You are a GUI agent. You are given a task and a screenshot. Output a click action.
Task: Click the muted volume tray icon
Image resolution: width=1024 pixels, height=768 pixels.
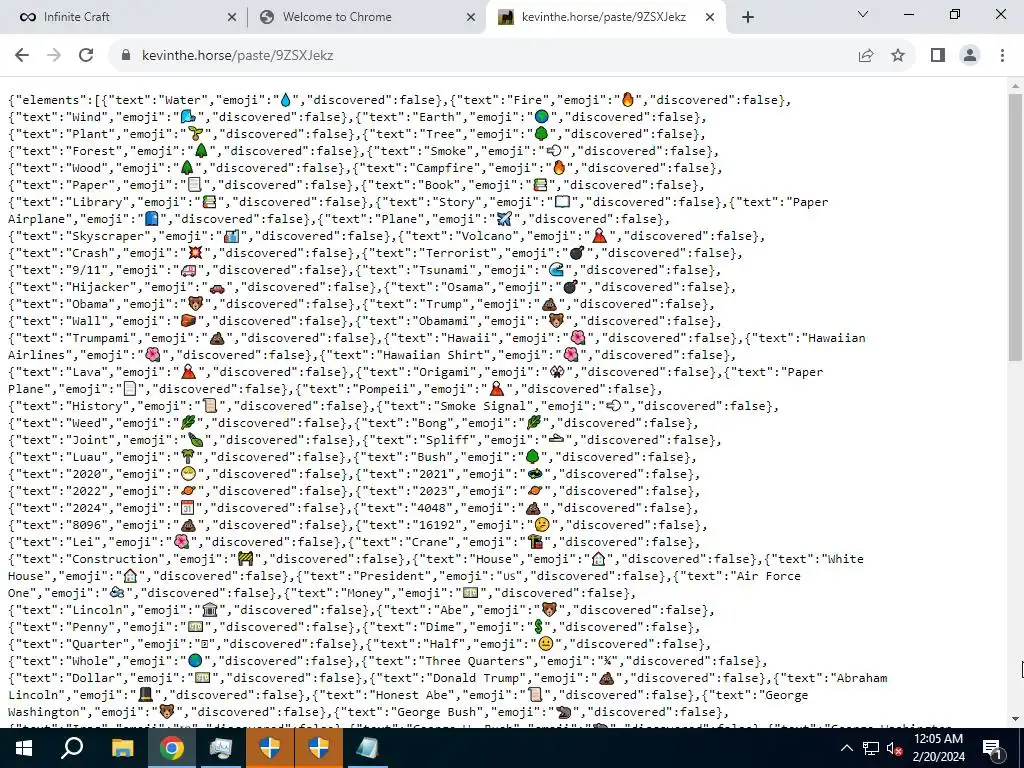click(x=894, y=748)
